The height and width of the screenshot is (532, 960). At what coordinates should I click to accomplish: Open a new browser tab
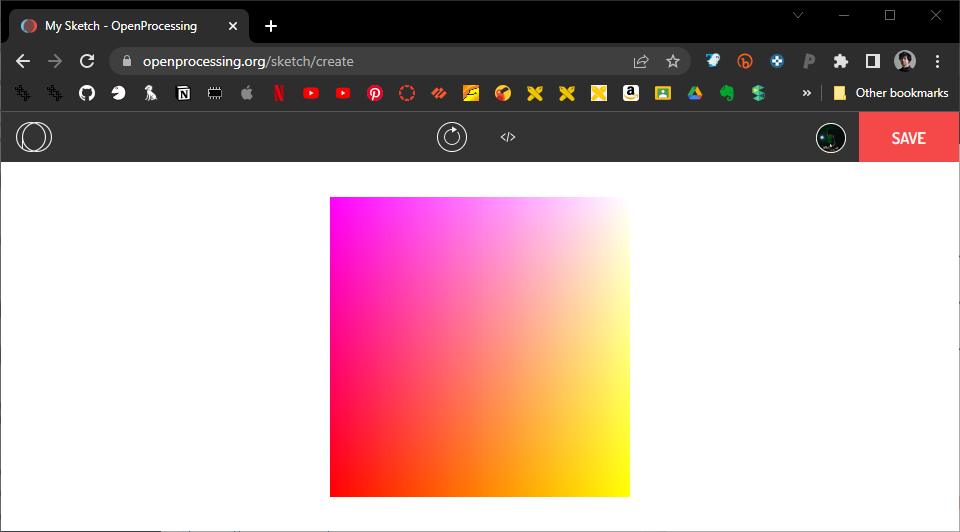(271, 26)
